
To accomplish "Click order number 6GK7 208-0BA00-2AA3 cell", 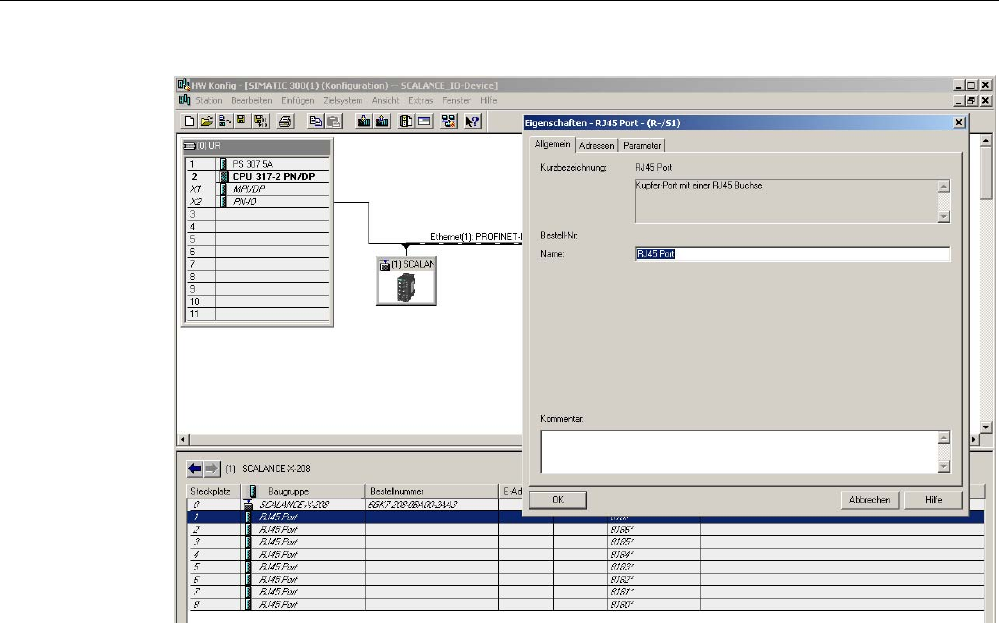I will 431,505.
